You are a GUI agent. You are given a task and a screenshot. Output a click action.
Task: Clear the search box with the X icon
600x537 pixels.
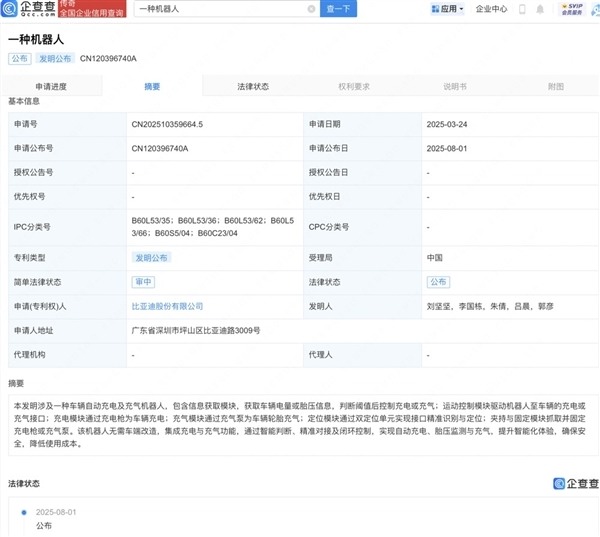(311, 9)
